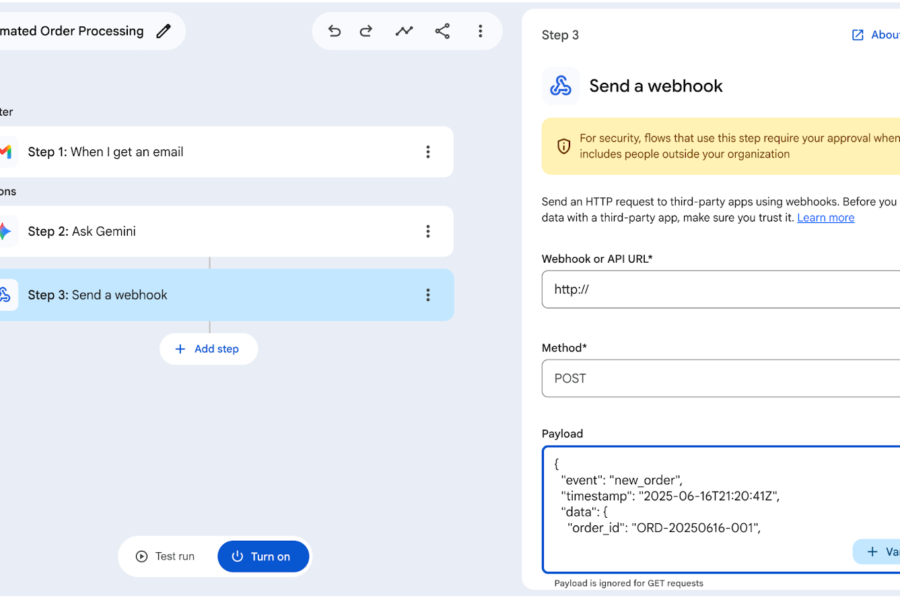The width and height of the screenshot is (900, 600).
Task: Open the activity chart icon
Action: click(404, 31)
